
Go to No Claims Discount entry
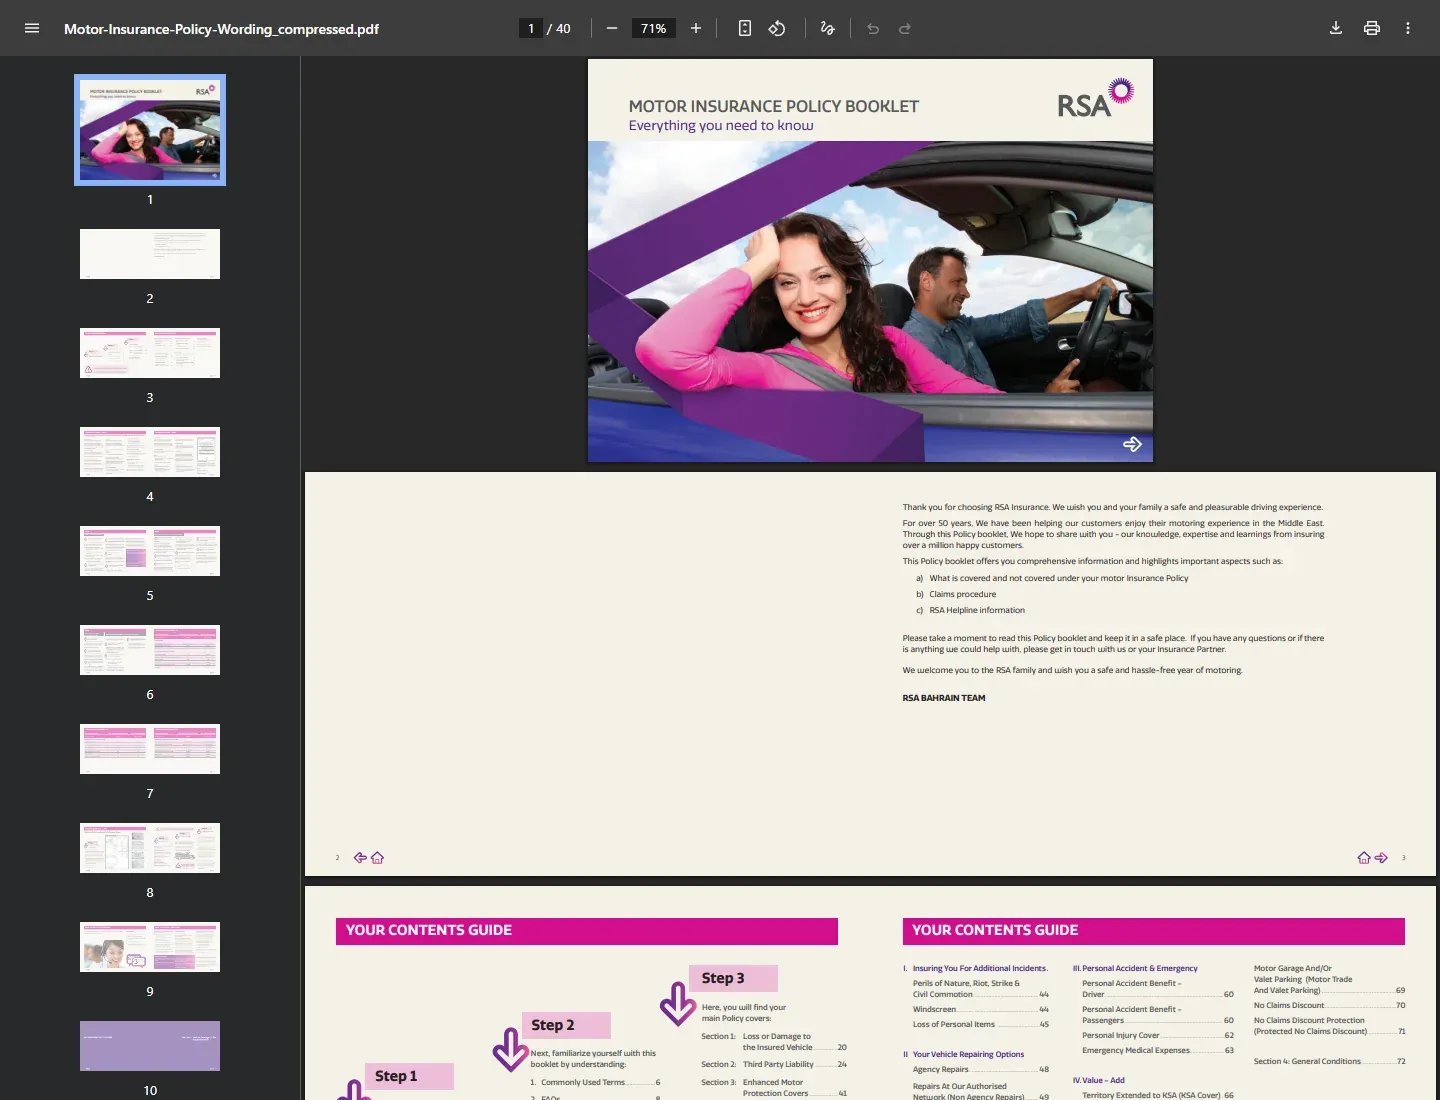pyautogui.click(x=1329, y=1005)
